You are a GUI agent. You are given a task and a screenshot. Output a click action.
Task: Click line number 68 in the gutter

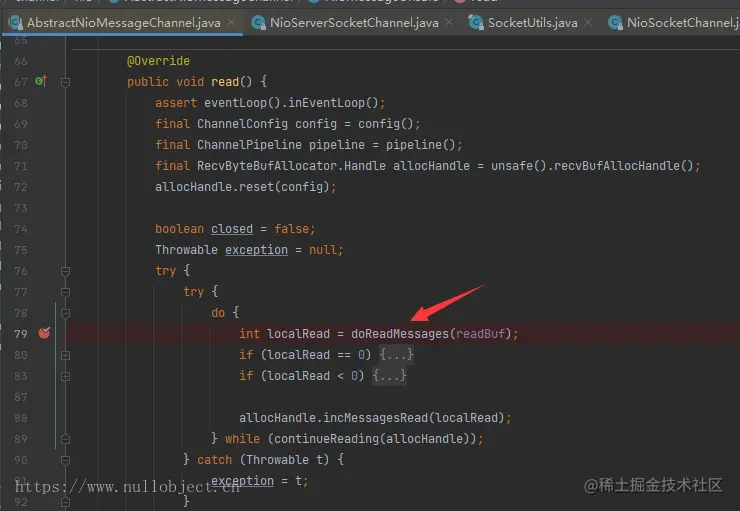click(x=21, y=103)
